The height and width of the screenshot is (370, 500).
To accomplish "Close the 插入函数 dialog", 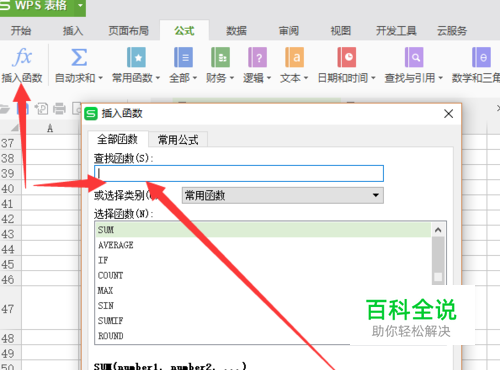I will click(x=449, y=114).
